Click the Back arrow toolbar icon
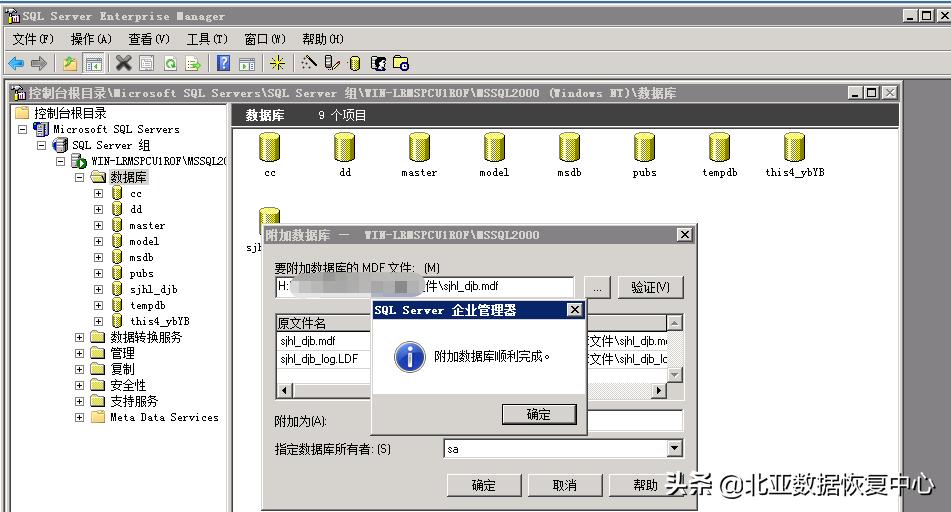The image size is (951, 512). [x=16, y=63]
